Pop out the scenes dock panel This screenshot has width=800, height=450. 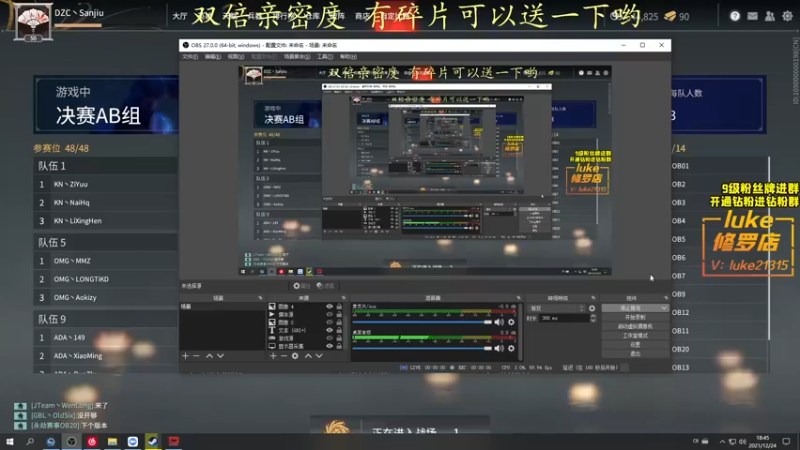coord(260,298)
